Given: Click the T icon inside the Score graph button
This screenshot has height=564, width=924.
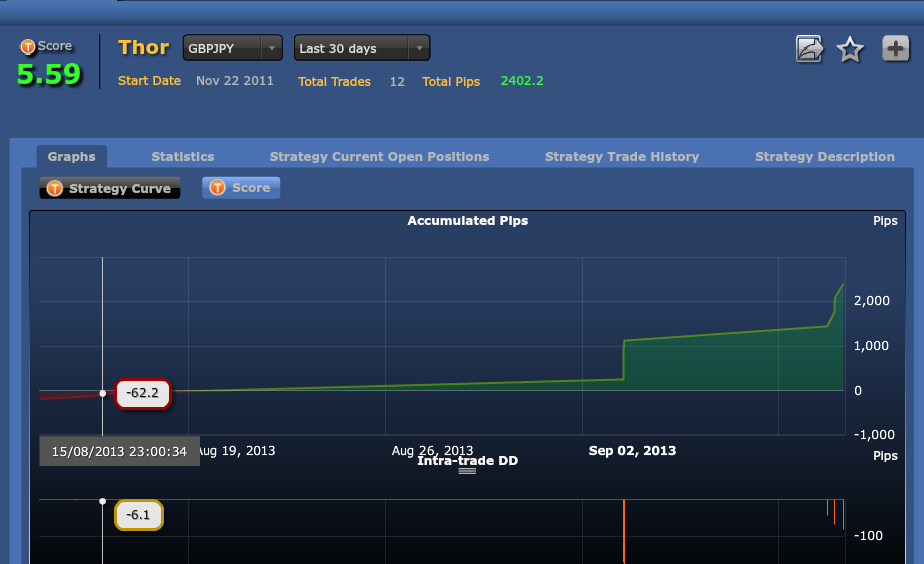Looking at the screenshot, I should point(217,187).
